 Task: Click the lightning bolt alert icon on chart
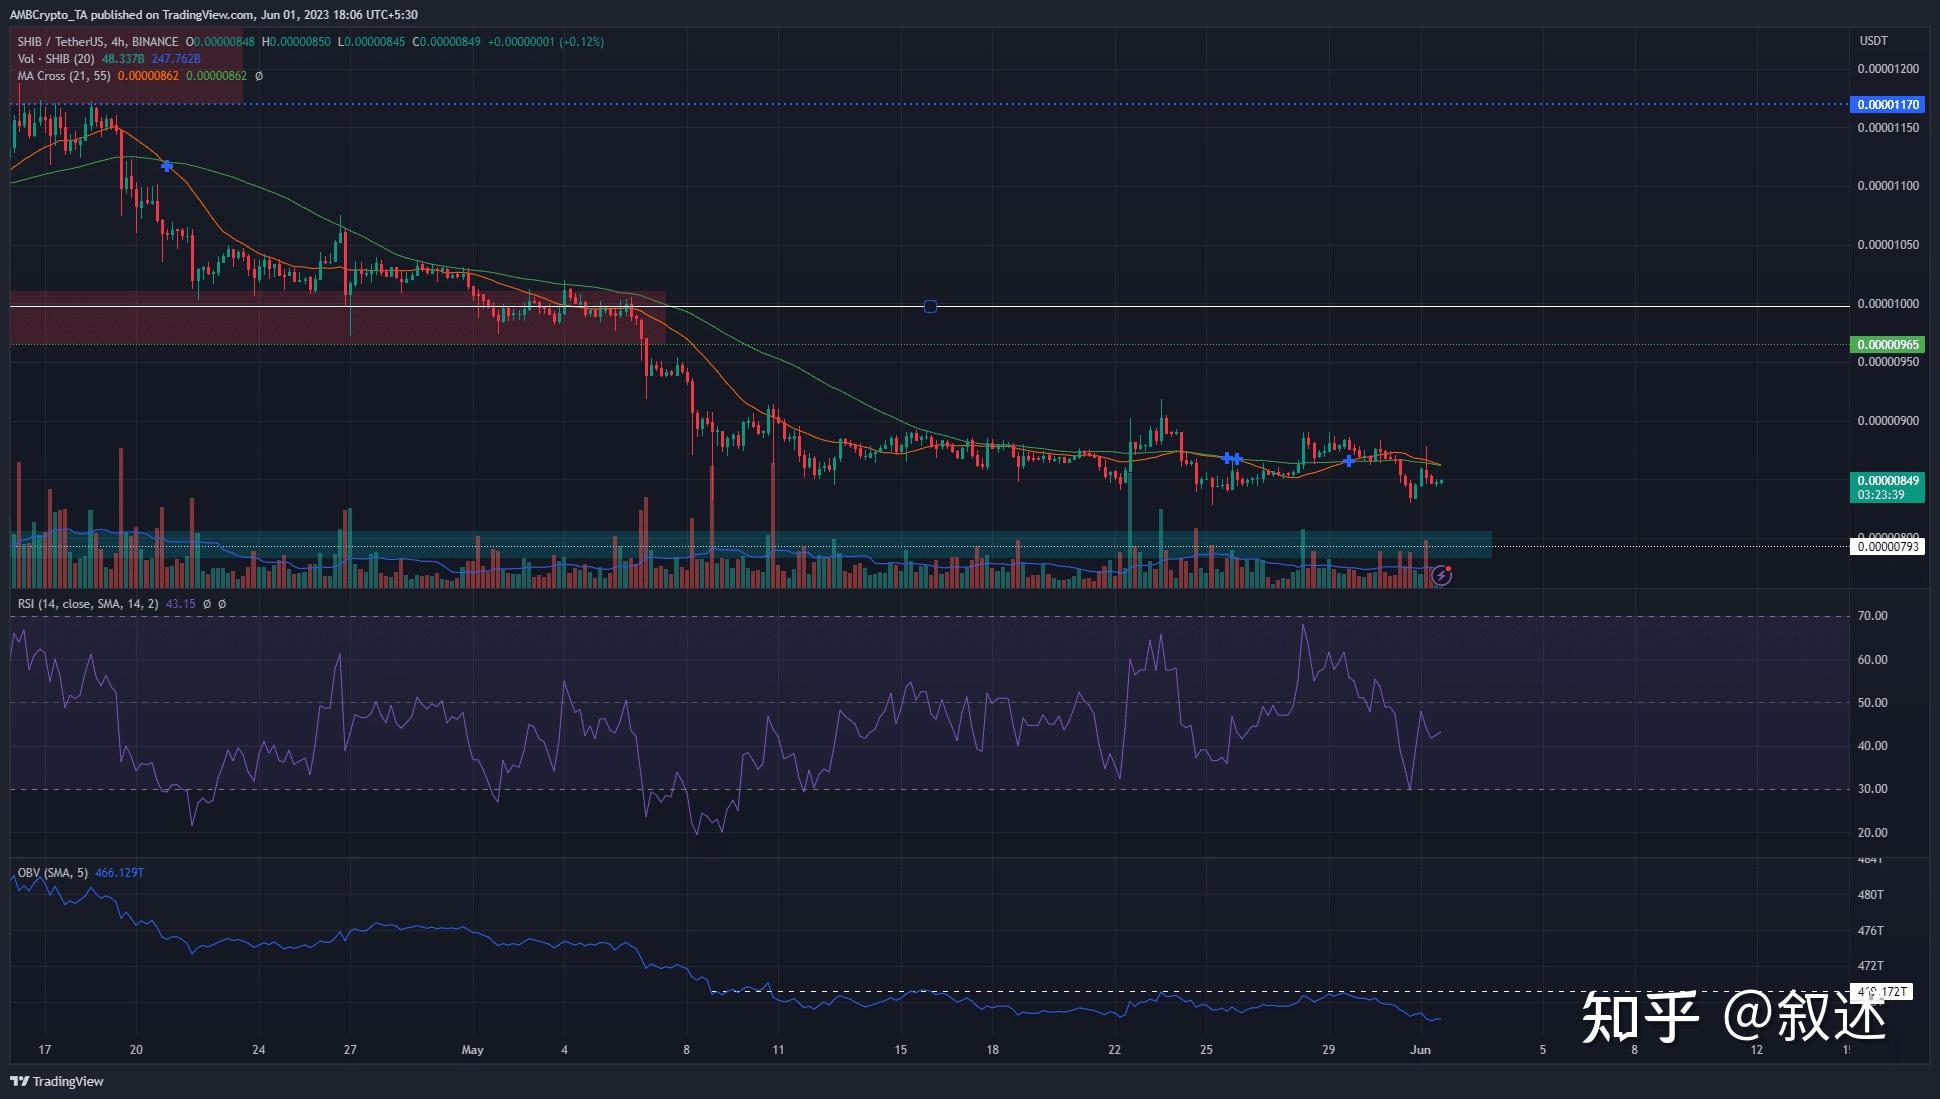click(1441, 575)
